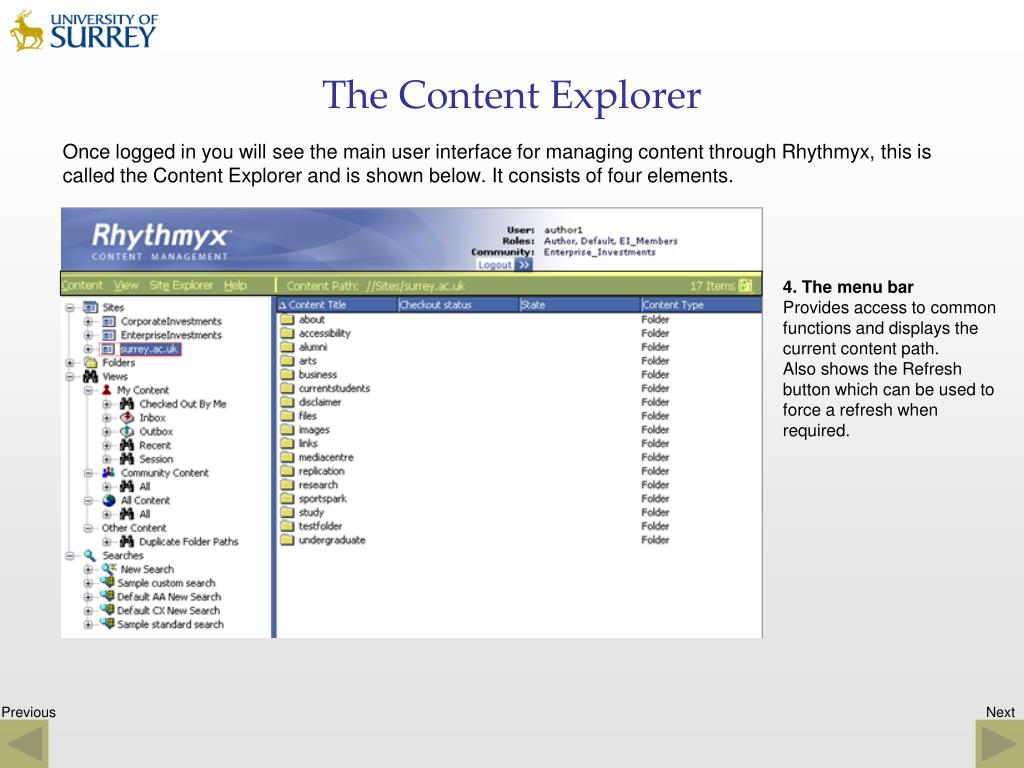Collapse the Views tree node
Image resolution: width=1024 pixels, height=768 pixels.
pyautogui.click(x=70, y=376)
